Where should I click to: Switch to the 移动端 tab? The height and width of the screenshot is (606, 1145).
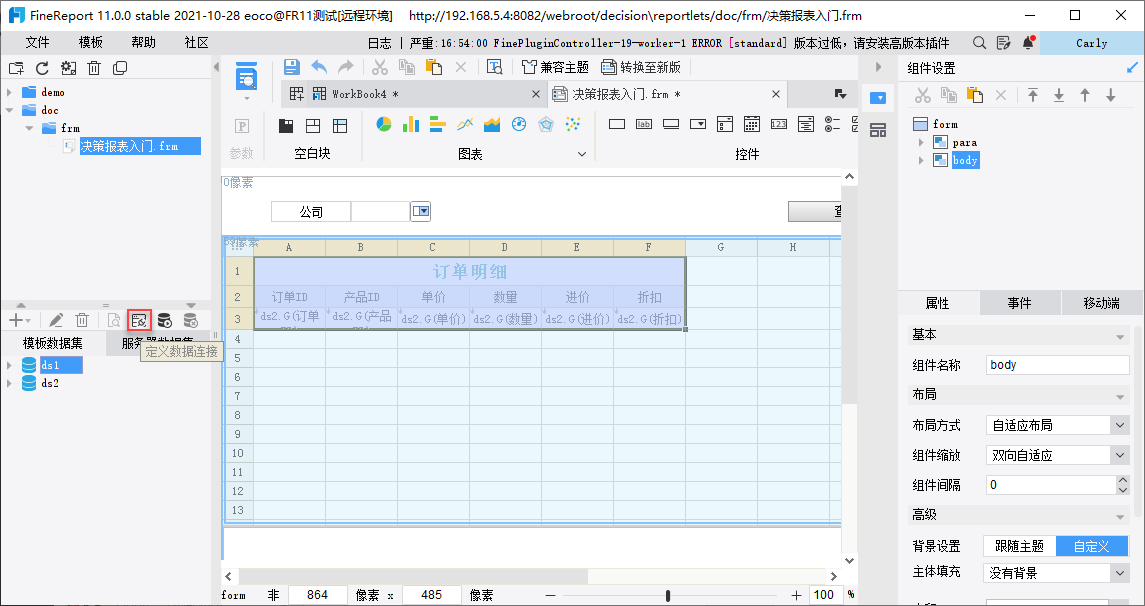coord(1101,303)
